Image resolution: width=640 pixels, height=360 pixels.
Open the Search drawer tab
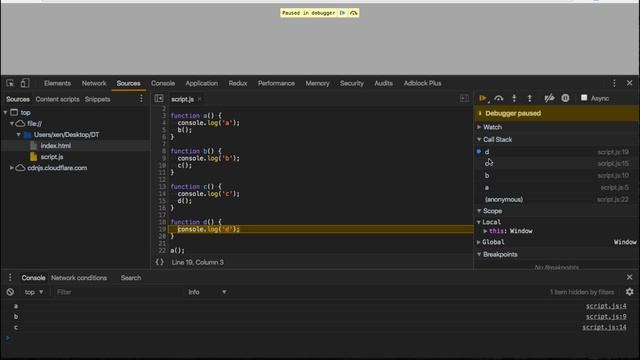click(x=131, y=278)
